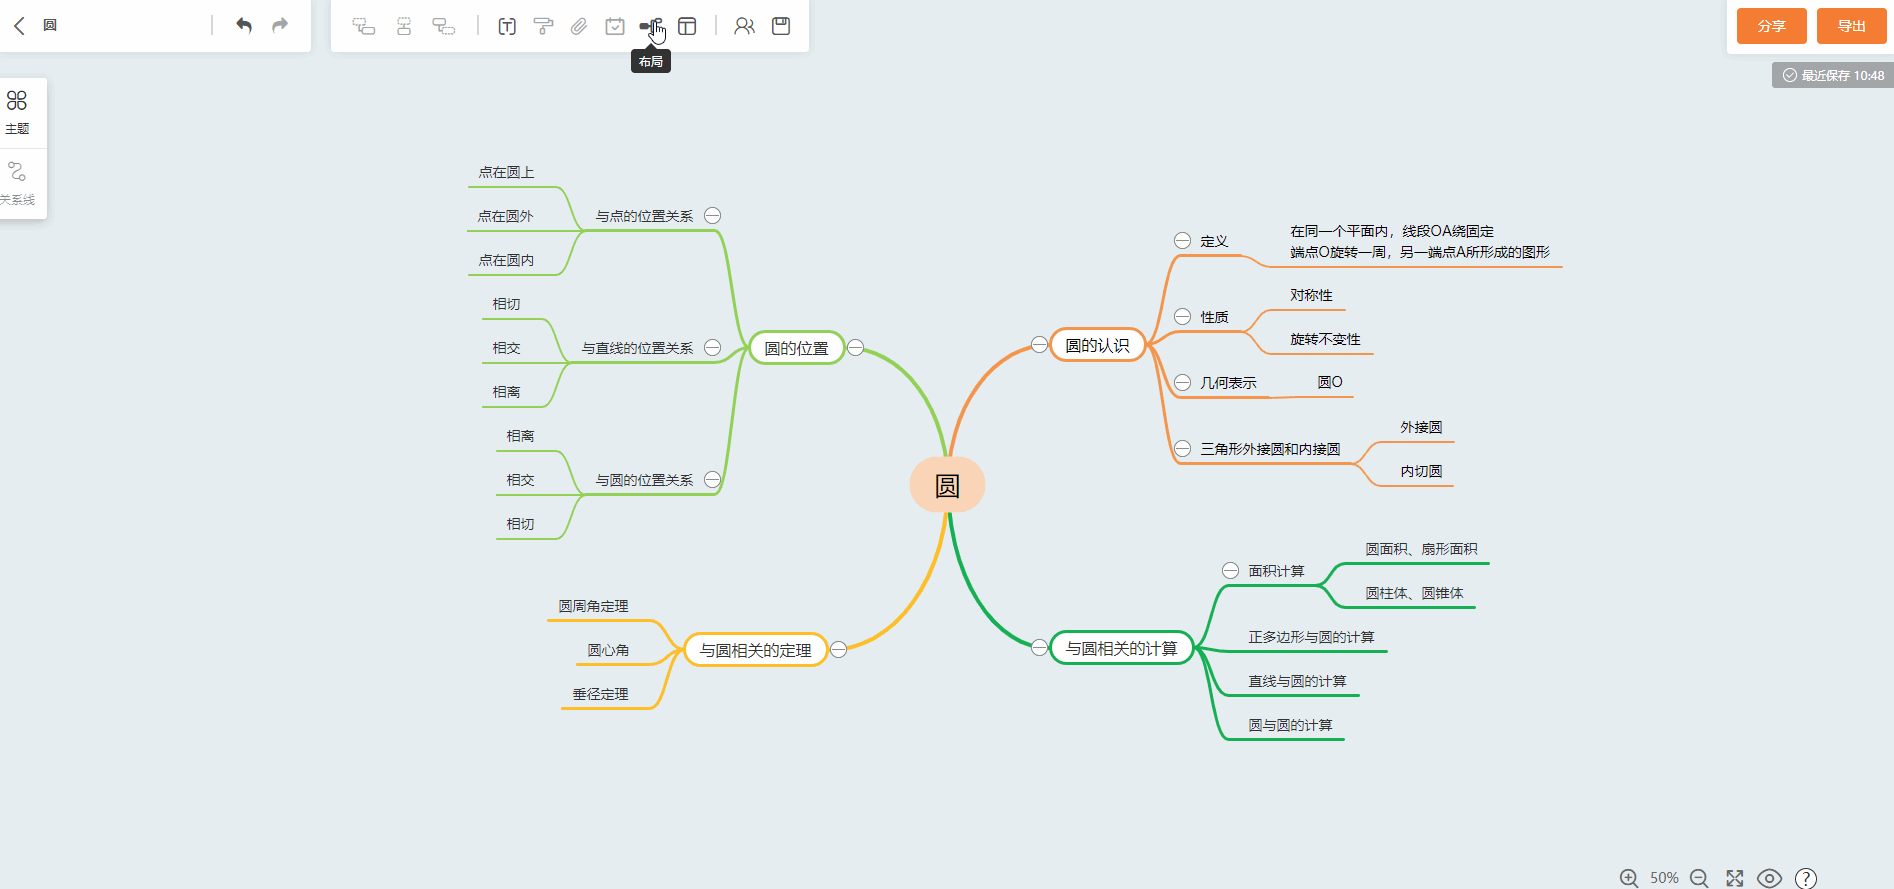Collapse the 面积计算 subtopic
The image size is (1894, 889).
1230,571
